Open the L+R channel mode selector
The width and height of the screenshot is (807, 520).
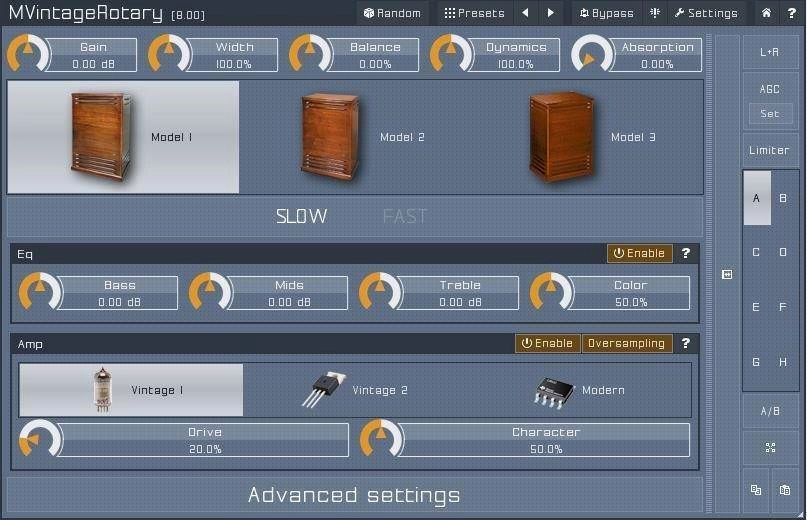pos(769,52)
